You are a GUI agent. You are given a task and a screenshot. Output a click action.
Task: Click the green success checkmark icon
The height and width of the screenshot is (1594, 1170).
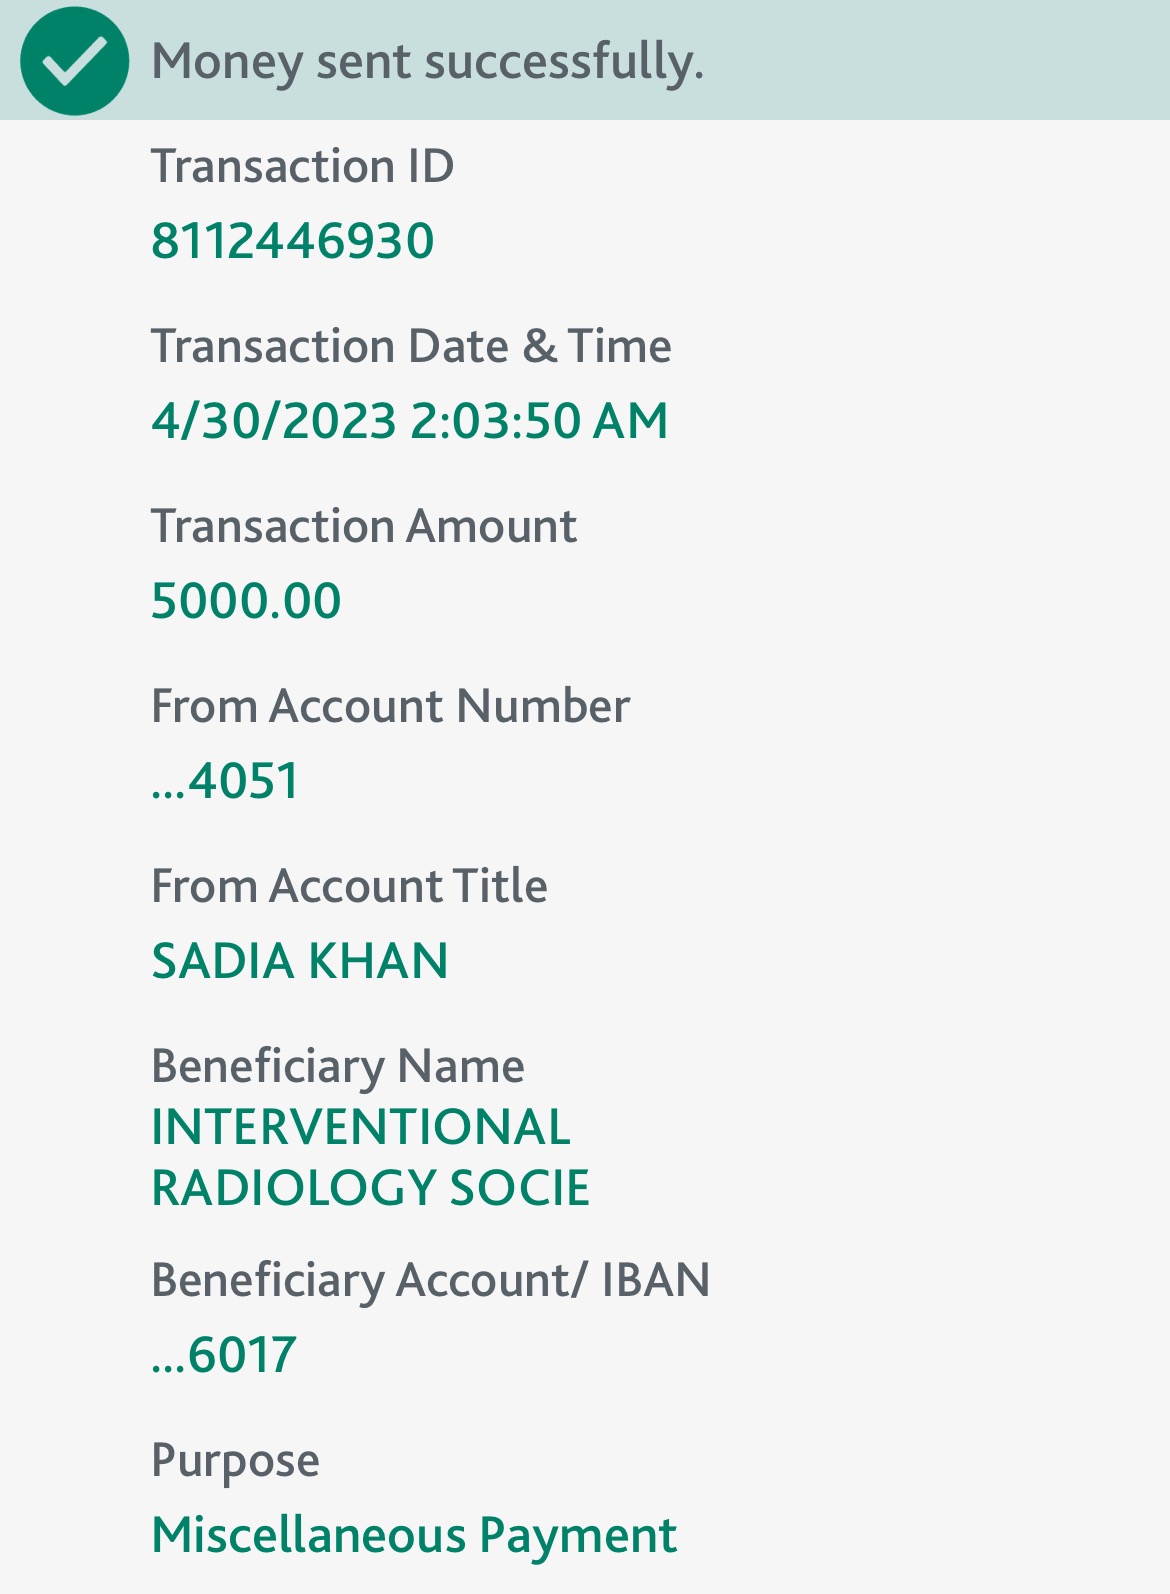coord(75,61)
